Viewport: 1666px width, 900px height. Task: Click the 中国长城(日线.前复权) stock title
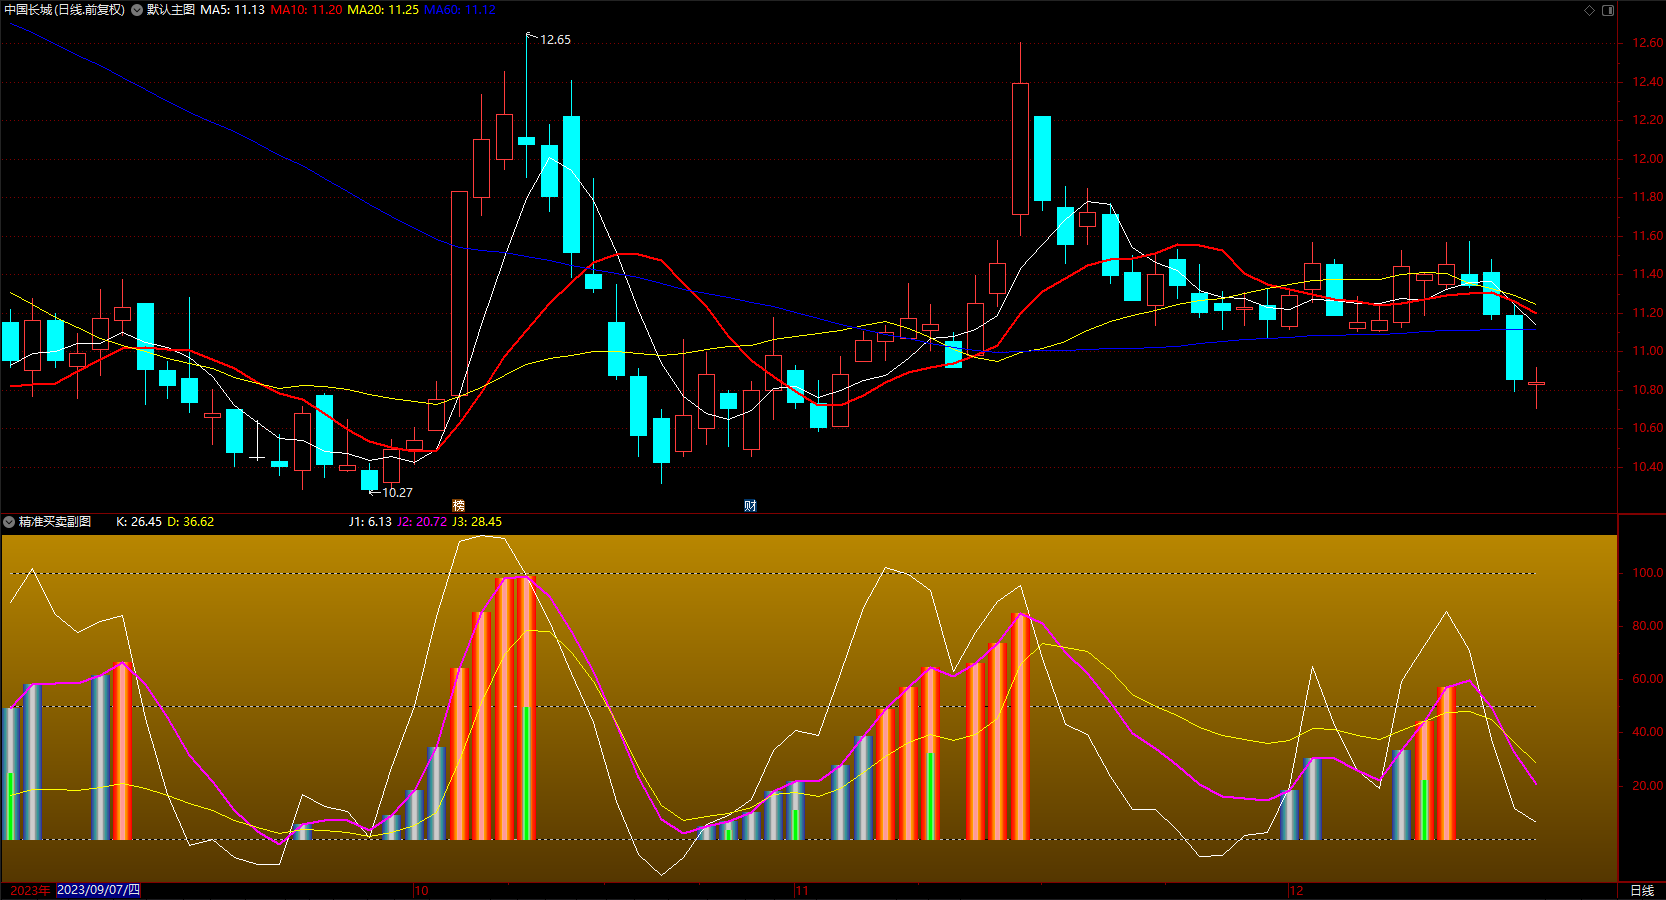(x=65, y=10)
